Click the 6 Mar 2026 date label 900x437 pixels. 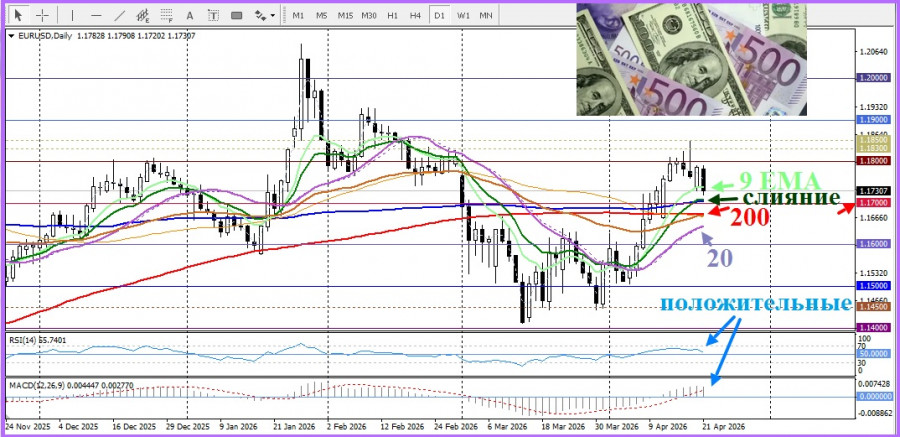pos(507,427)
